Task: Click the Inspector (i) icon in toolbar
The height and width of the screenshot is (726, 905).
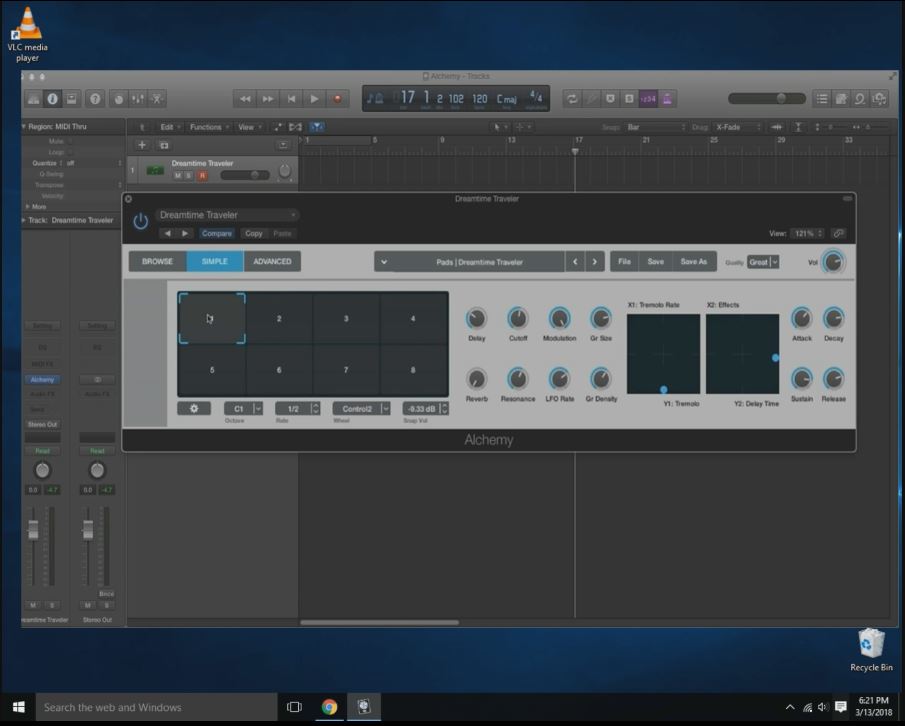Action: [52, 98]
